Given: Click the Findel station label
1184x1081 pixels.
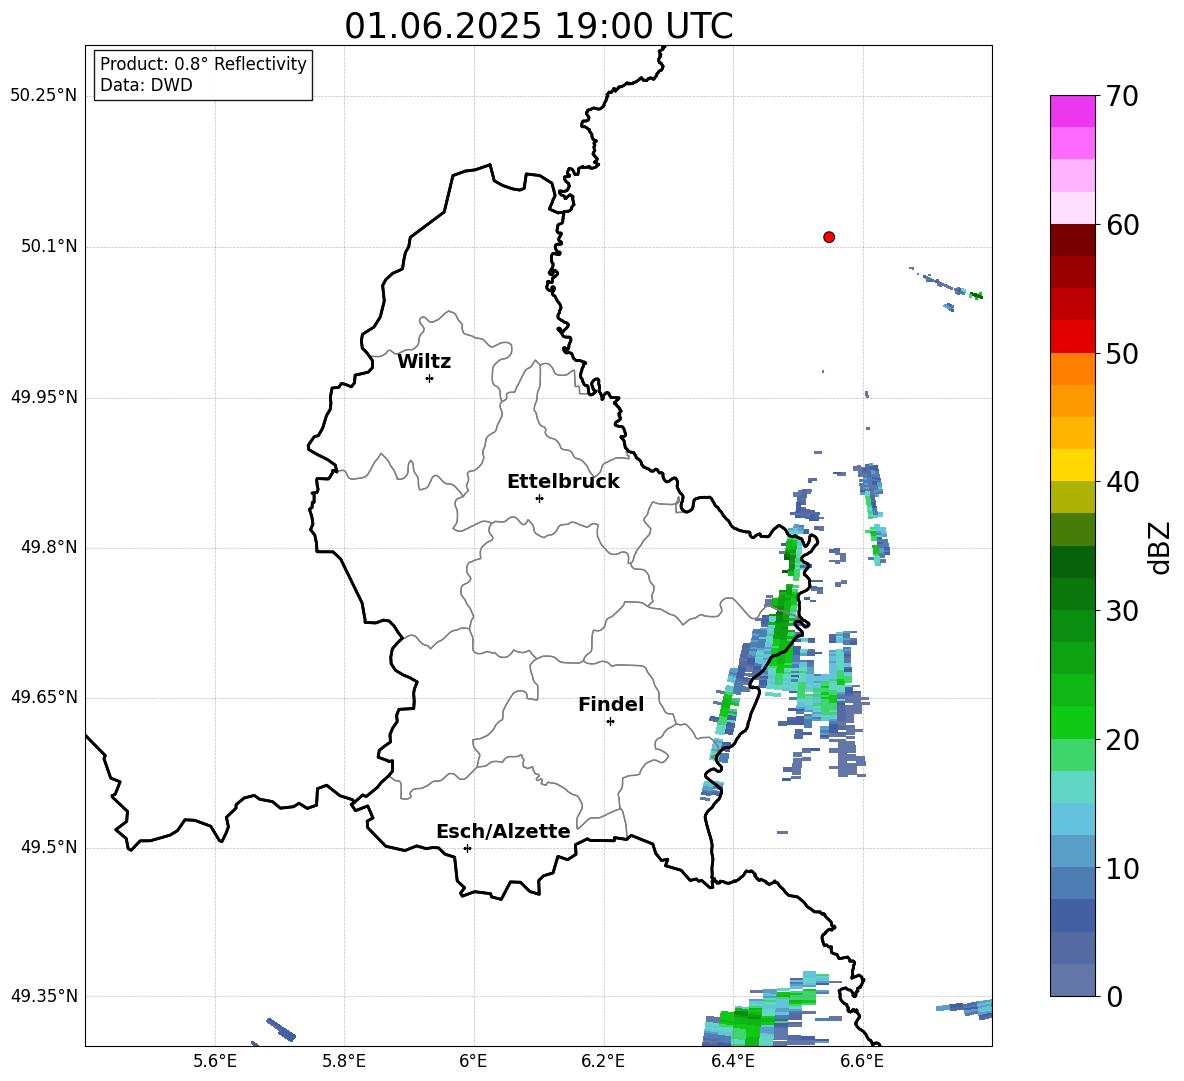Looking at the screenshot, I should [x=611, y=704].
